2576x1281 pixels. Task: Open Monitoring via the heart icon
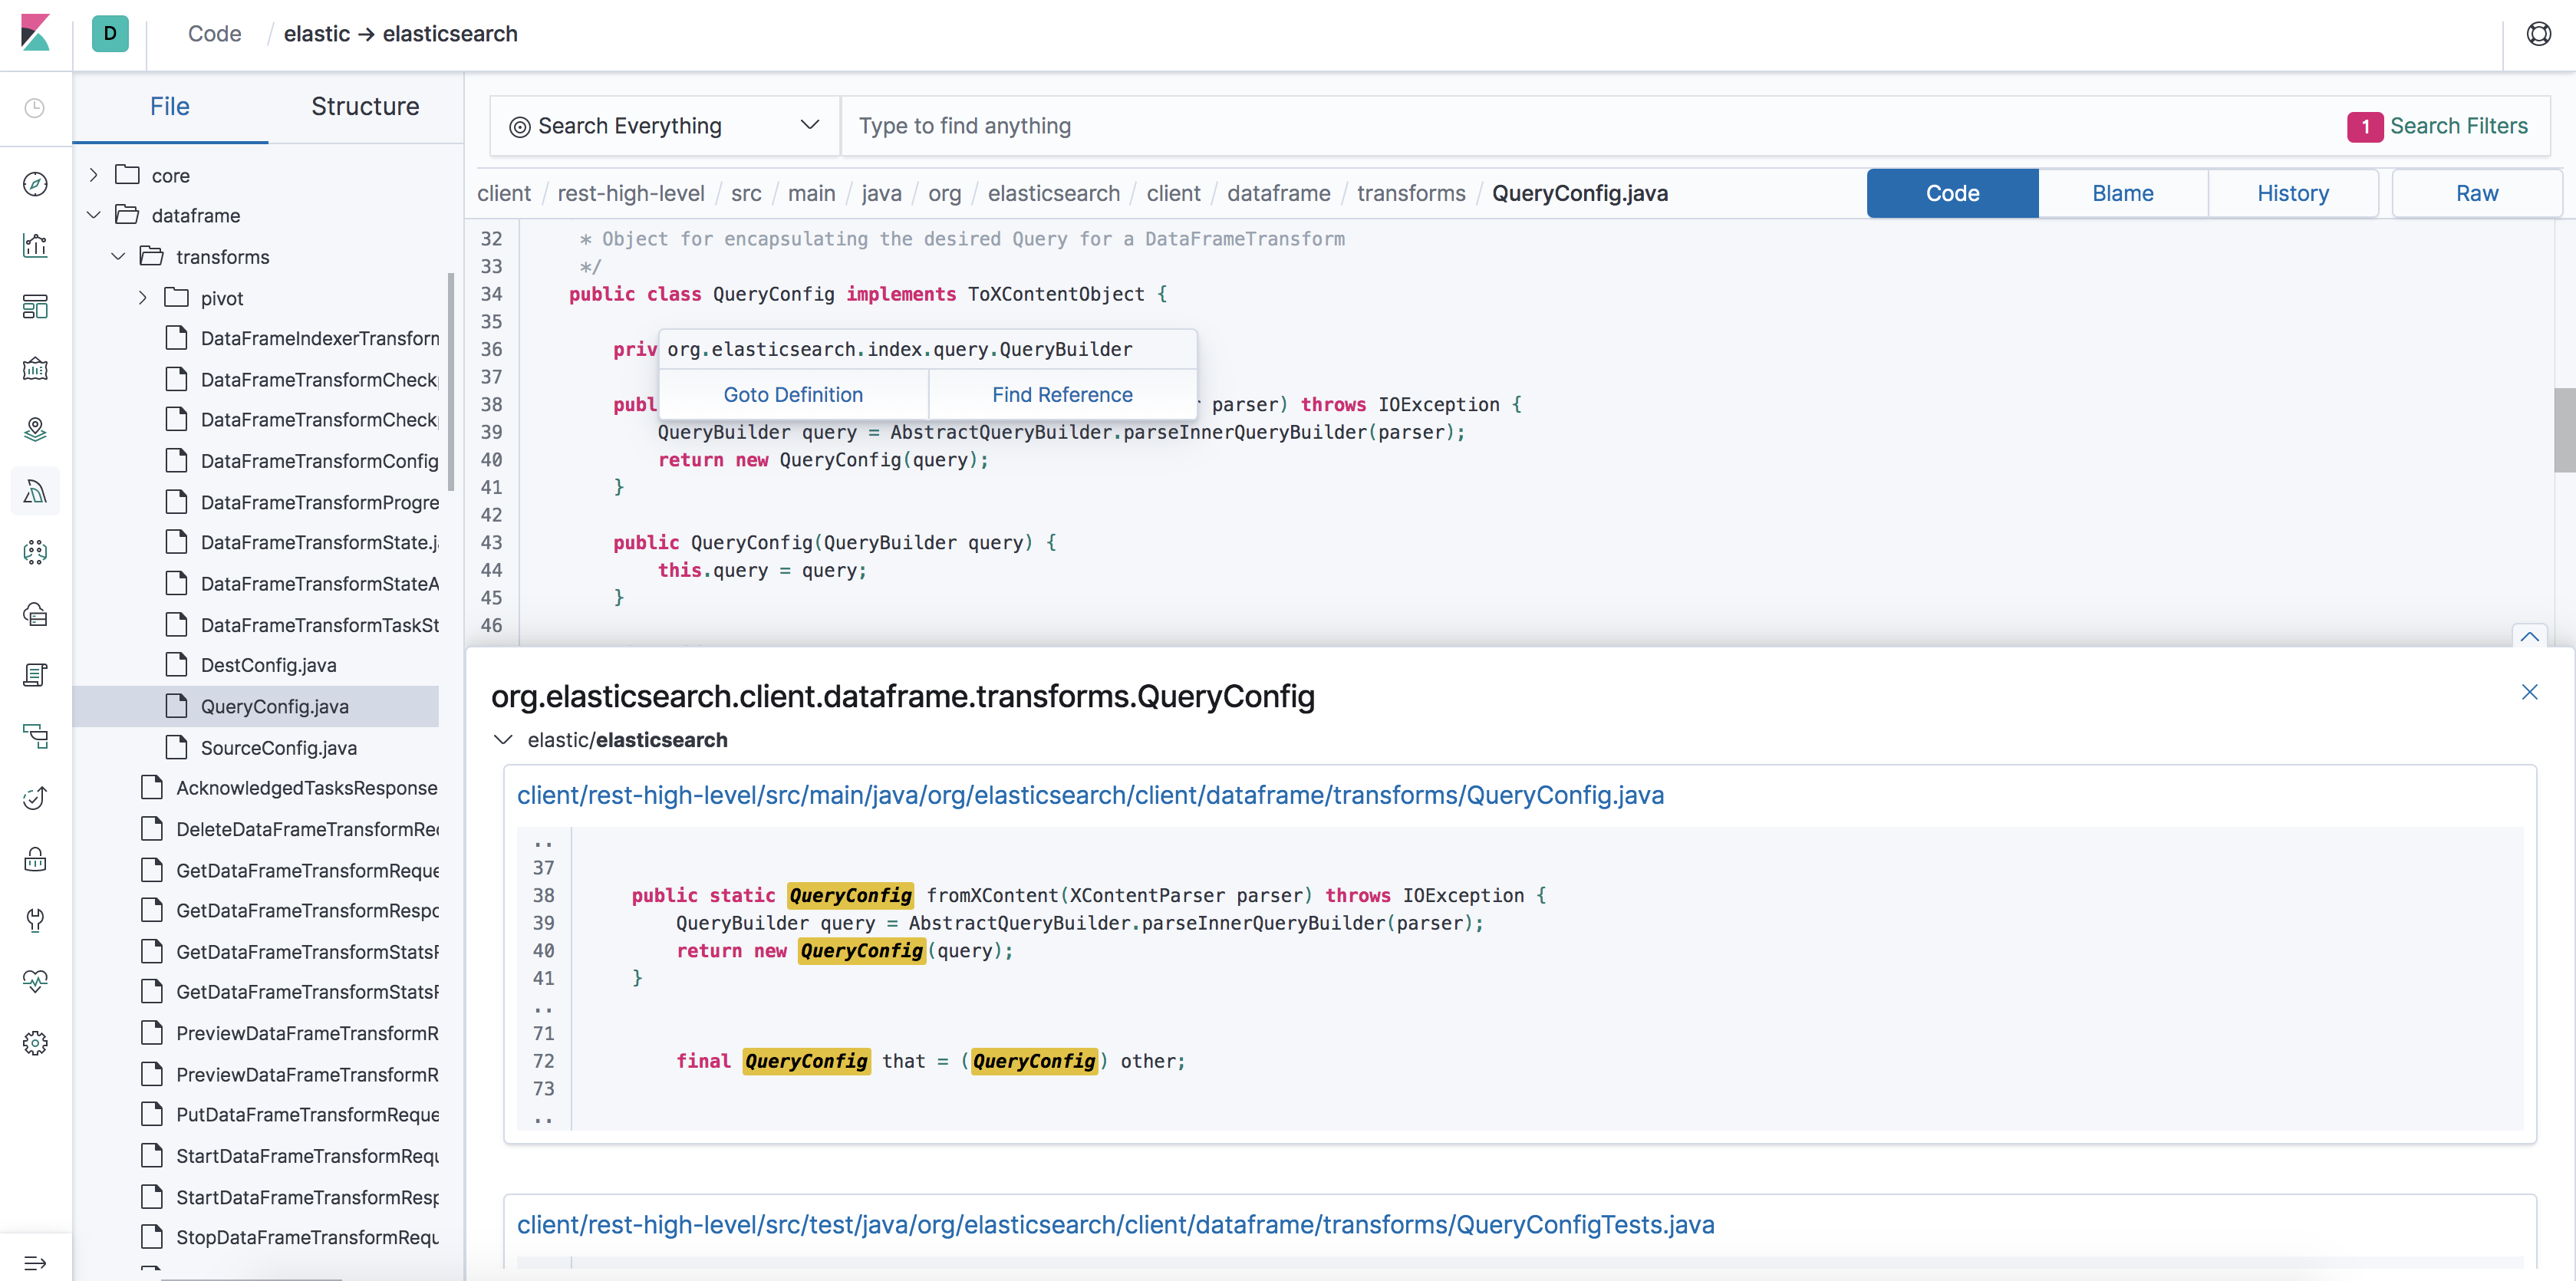[x=36, y=980]
